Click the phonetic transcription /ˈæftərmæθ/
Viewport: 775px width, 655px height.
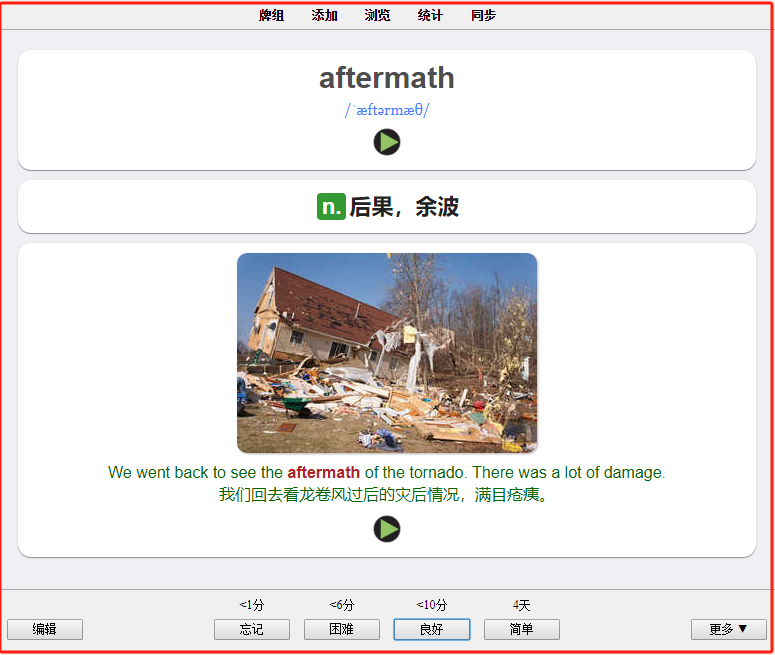point(387,110)
